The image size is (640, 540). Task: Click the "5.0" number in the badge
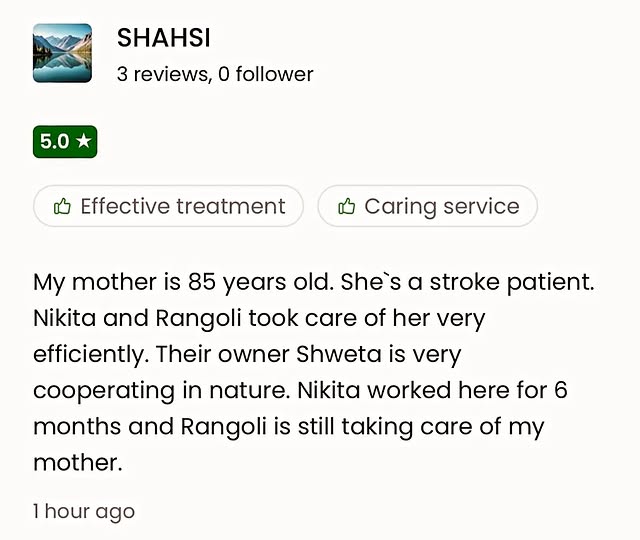point(54,141)
